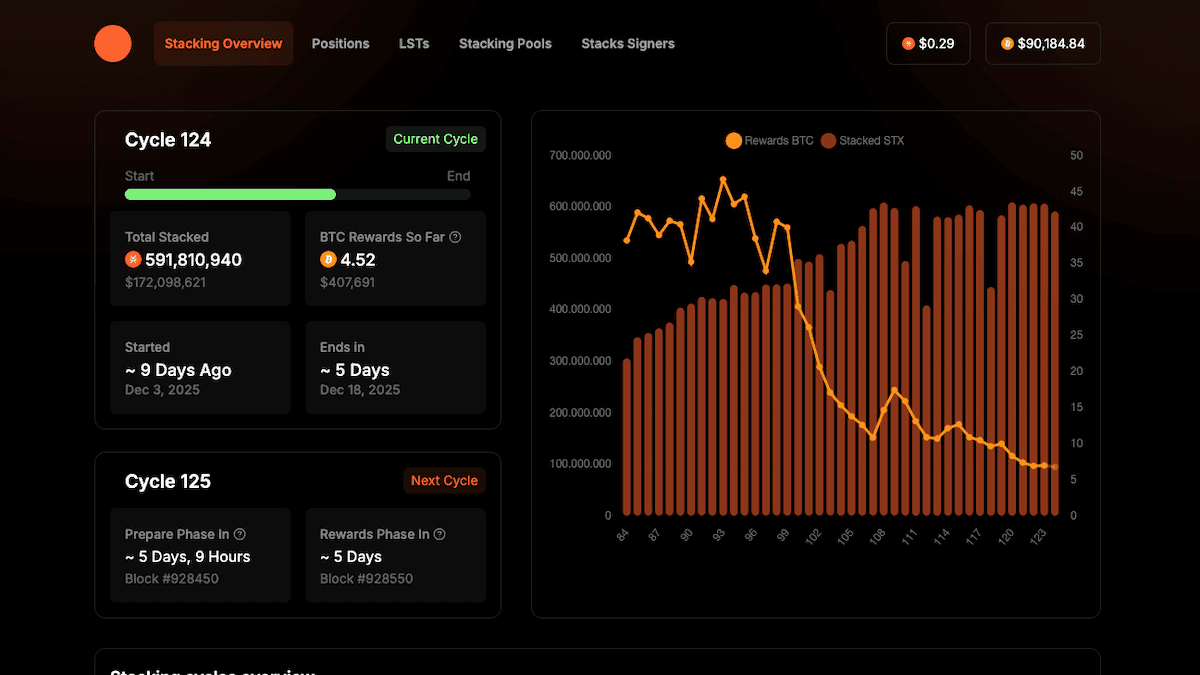The width and height of the screenshot is (1200, 675).
Task: View the Stacks Signers tab
Action: tap(628, 43)
